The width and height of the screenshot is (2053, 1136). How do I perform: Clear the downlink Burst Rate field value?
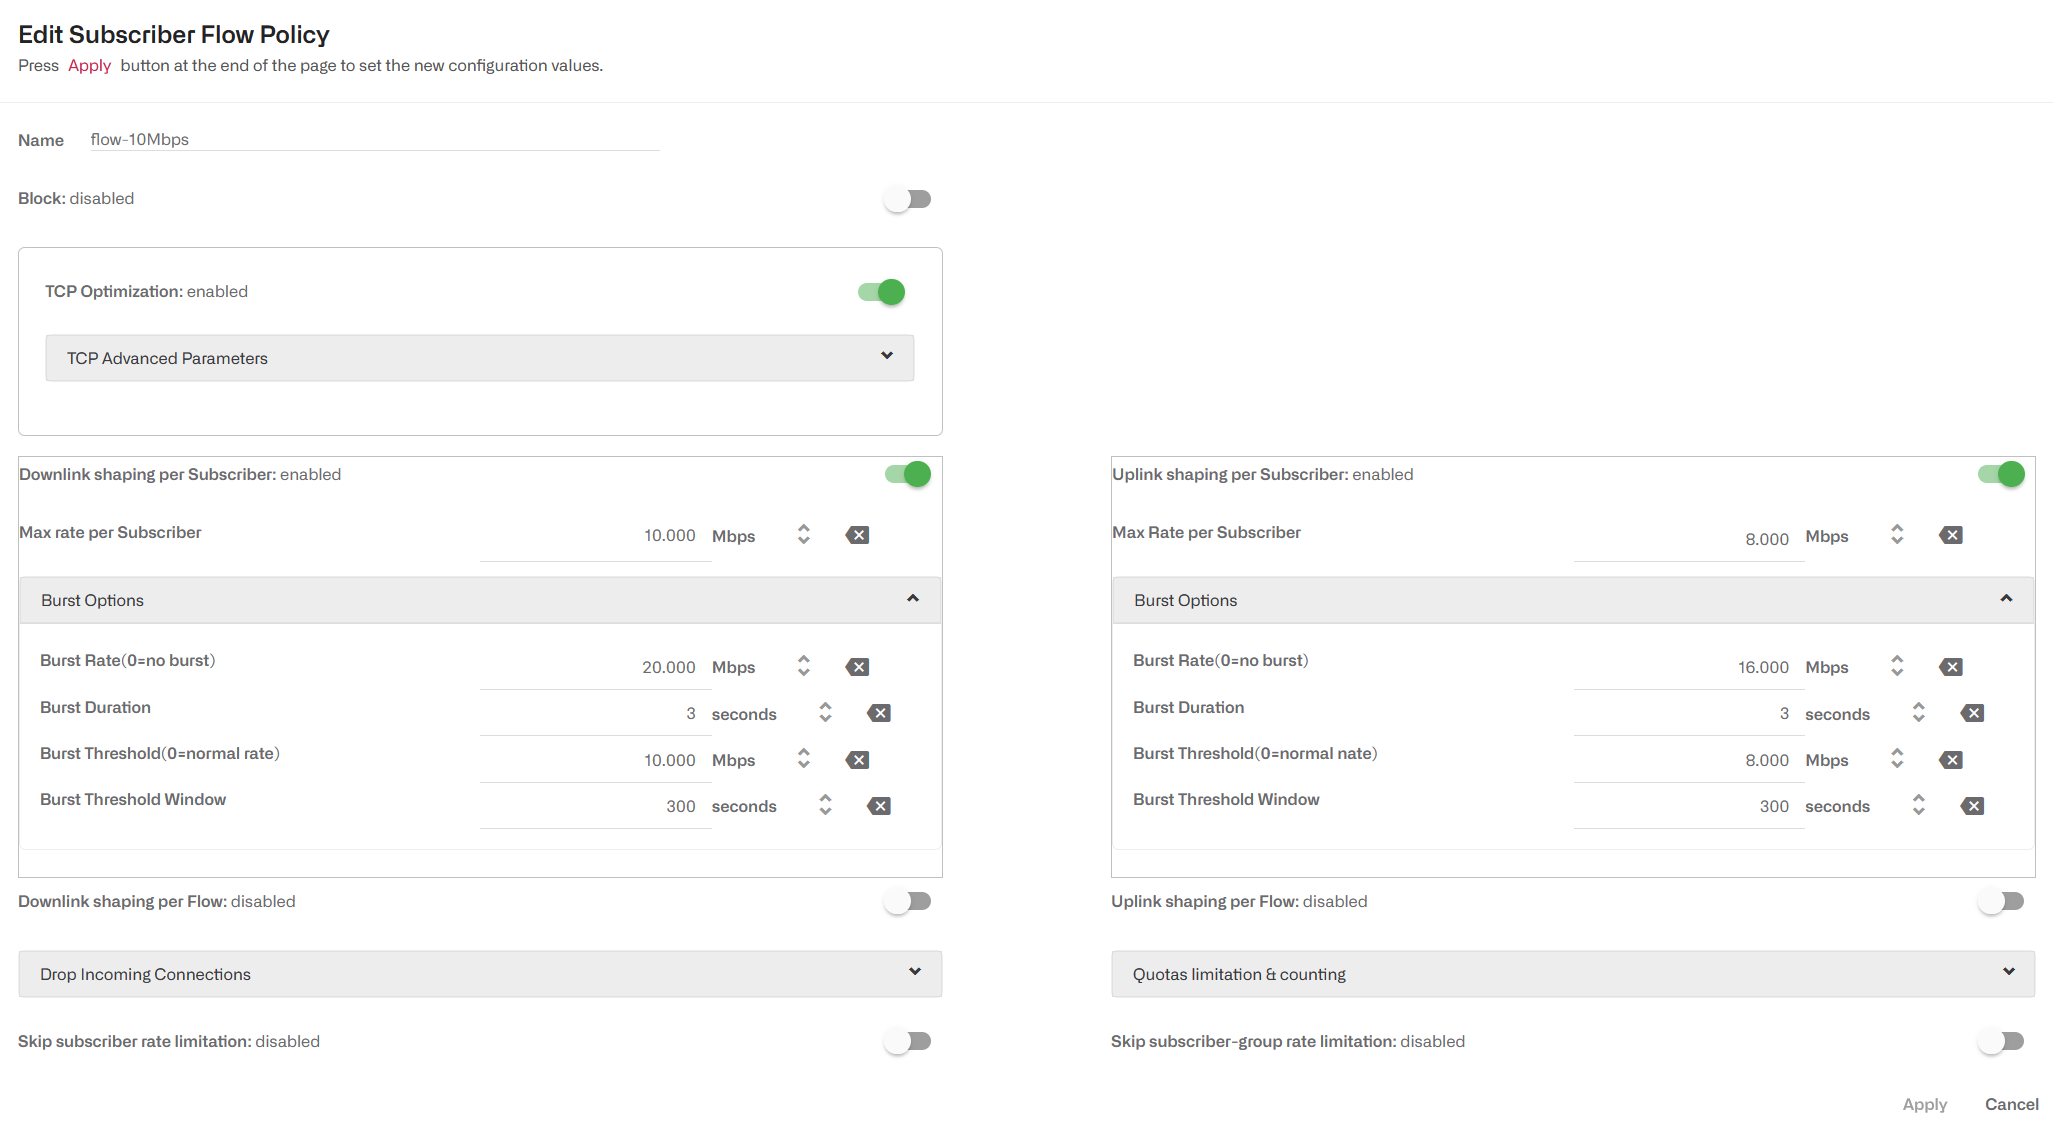[x=857, y=666]
